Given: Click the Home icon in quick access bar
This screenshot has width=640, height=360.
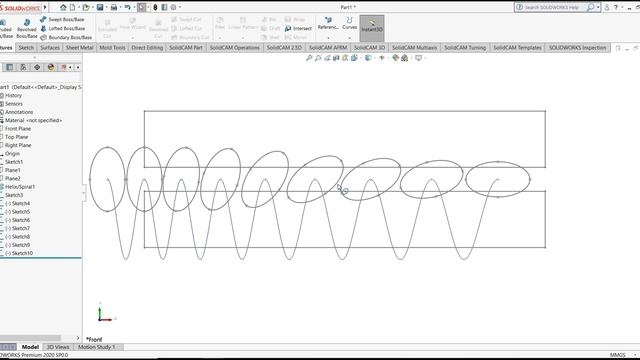Looking at the screenshot, I should pos(63,7).
